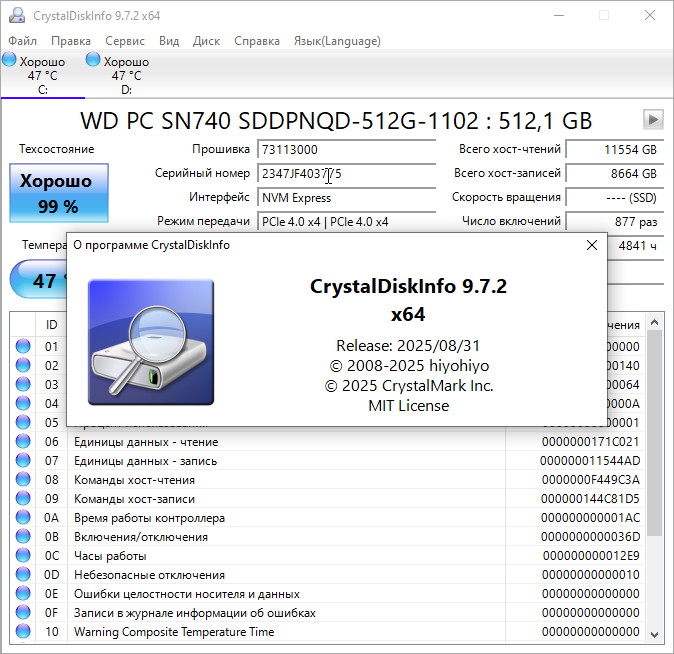Select the C: drive status tab
The width and height of the screenshot is (674, 654).
43,75
